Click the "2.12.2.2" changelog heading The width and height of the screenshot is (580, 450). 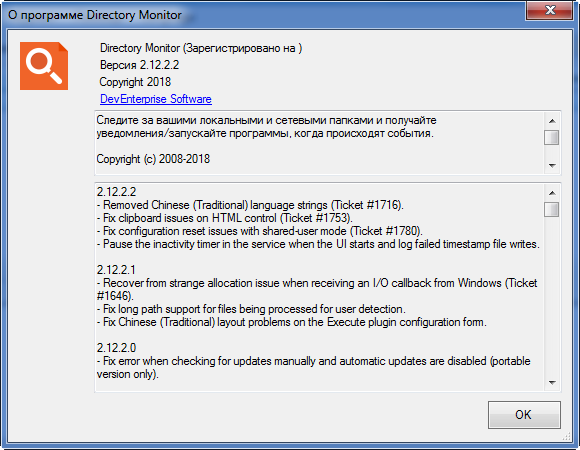pos(117,192)
